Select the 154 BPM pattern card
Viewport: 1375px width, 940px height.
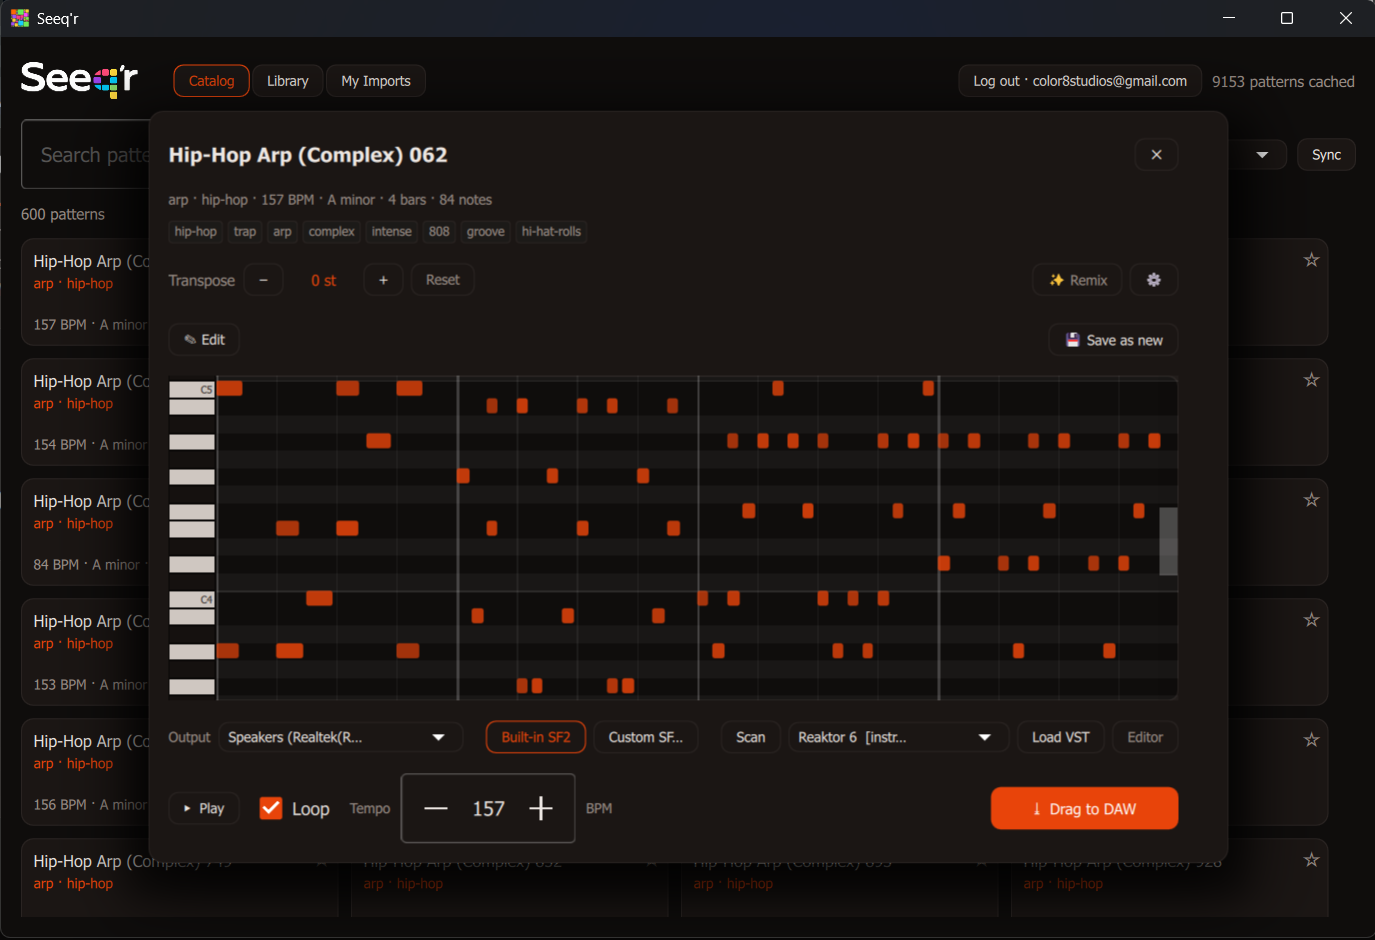click(86, 412)
